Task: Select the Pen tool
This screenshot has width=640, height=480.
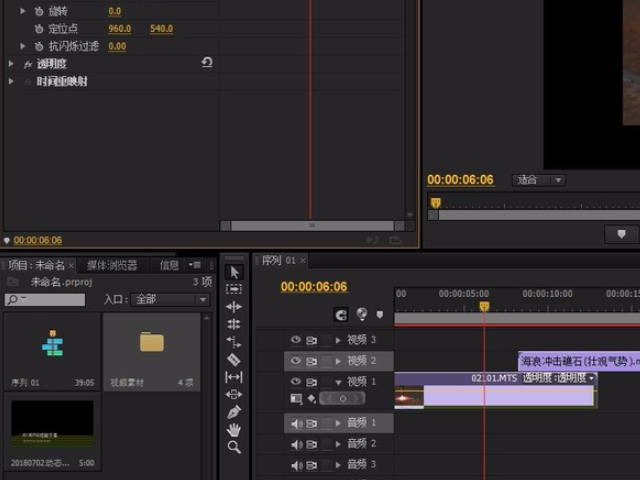Action: tap(234, 412)
